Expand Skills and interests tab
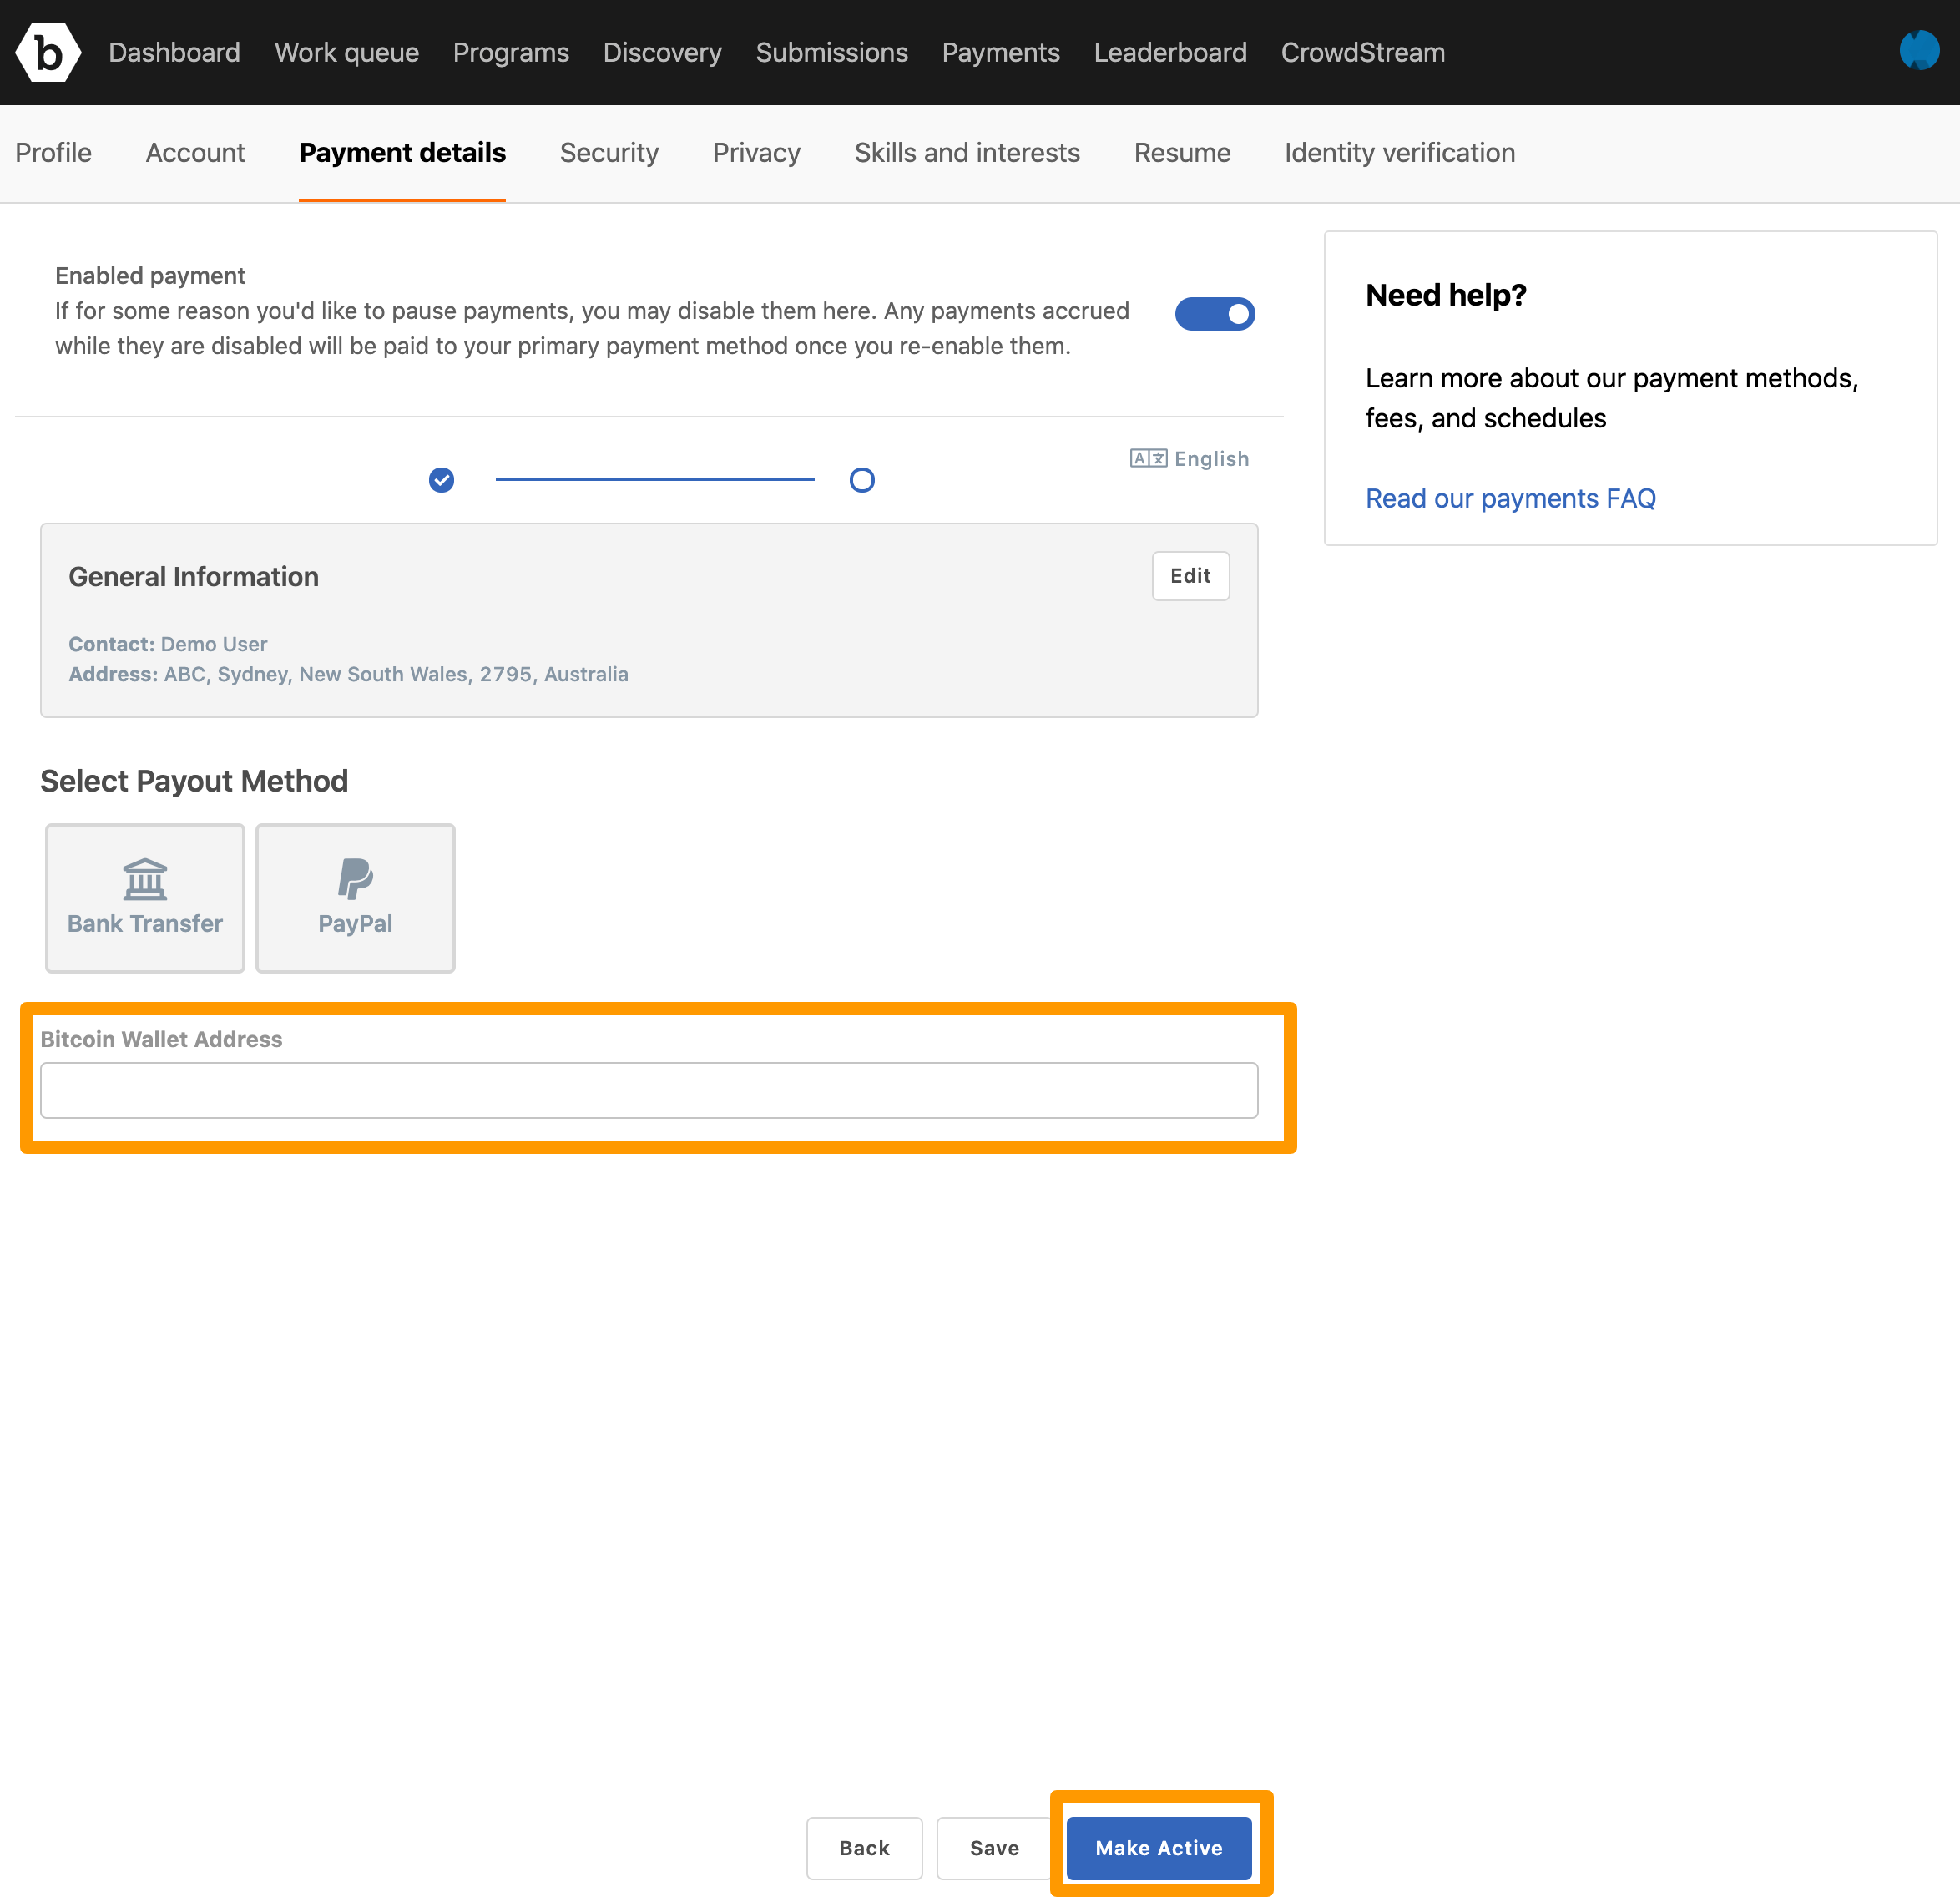 pos(966,154)
